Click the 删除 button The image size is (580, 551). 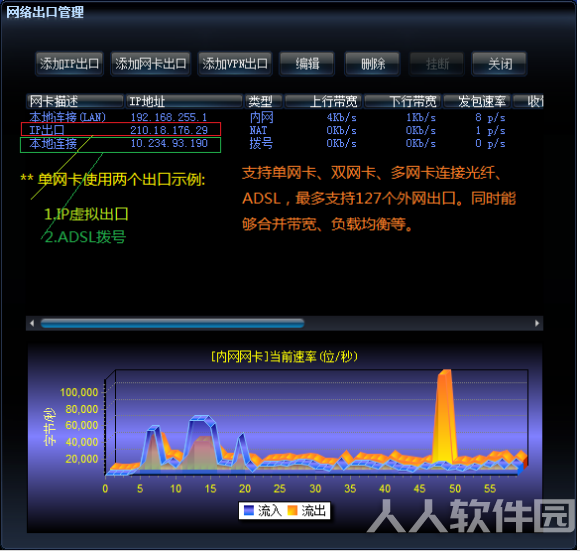(x=372, y=64)
